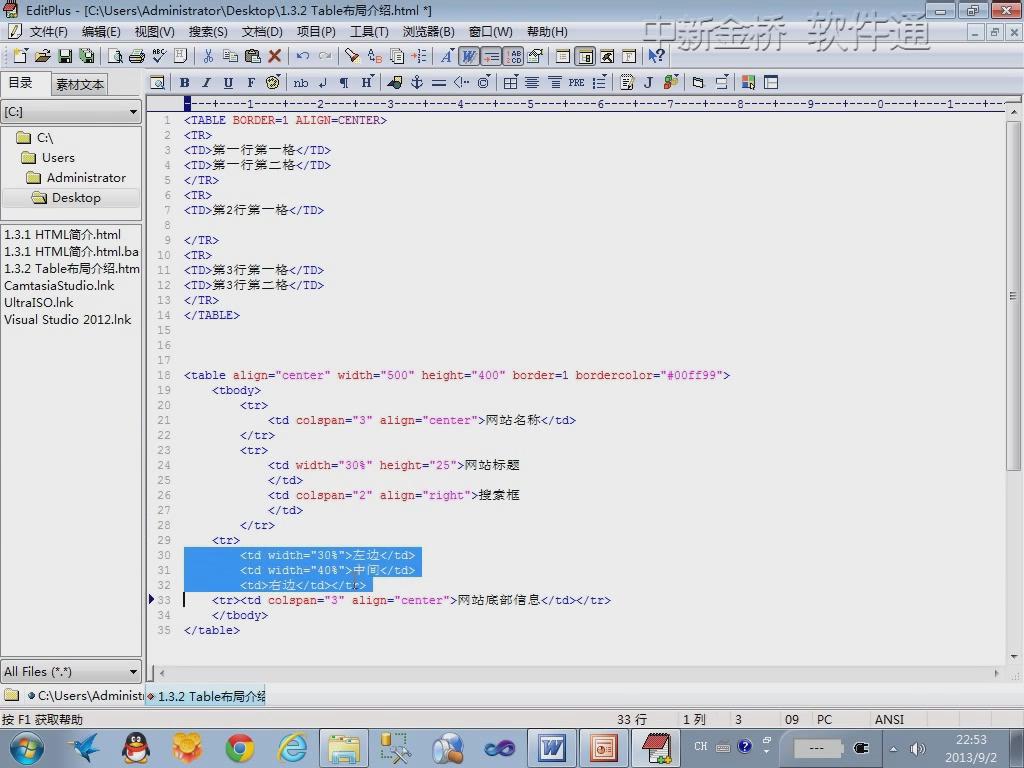Image resolution: width=1024 pixels, height=768 pixels.
Task: Click the Save All icon
Action: (x=86, y=56)
